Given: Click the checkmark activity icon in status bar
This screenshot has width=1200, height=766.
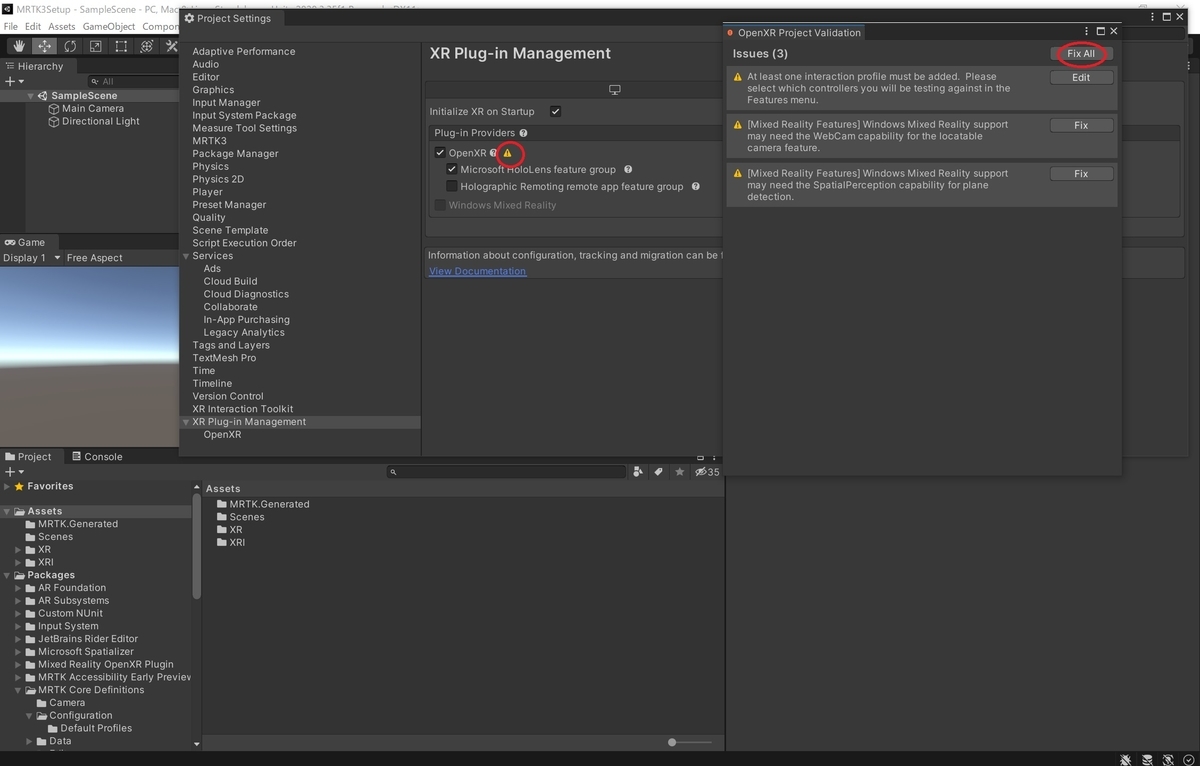Looking at the screenshot, I should pyautogui.click(x=1187, y=759).
